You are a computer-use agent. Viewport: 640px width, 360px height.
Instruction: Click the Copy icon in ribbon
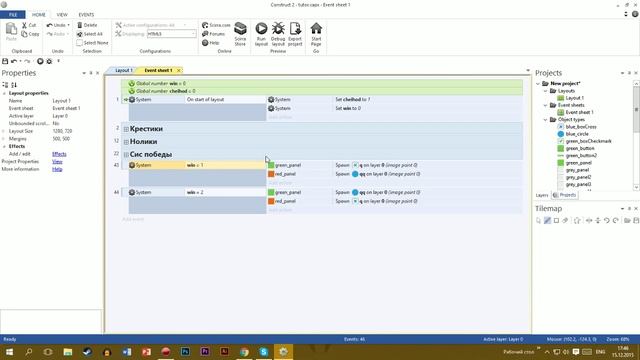[24, 34]
